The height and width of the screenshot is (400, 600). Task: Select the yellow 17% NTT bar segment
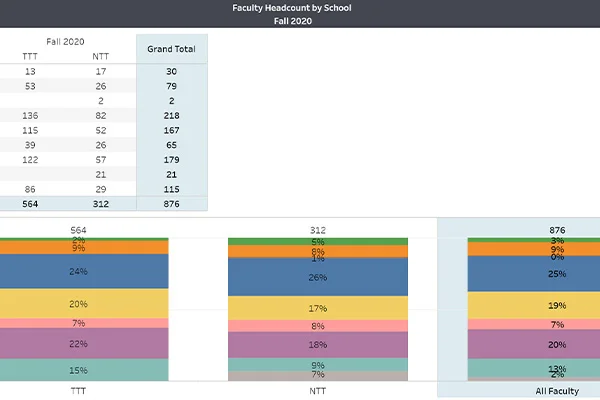click(318, 308)
